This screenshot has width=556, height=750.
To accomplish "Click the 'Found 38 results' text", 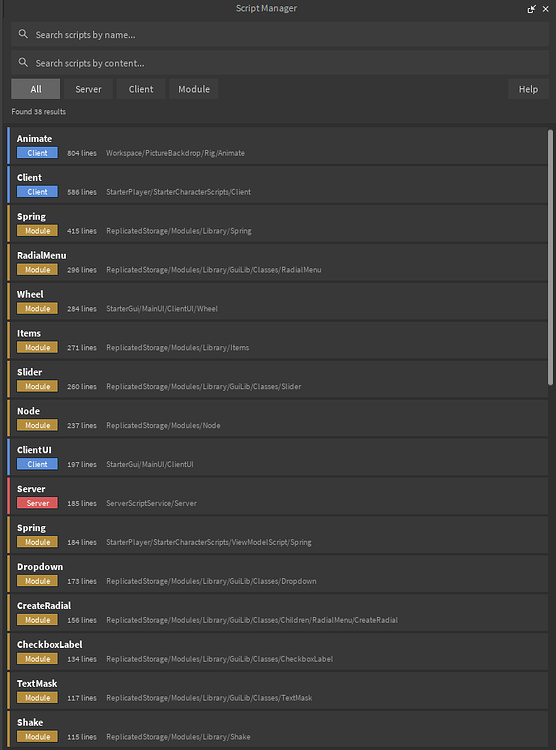I will (x=39, y=111).
